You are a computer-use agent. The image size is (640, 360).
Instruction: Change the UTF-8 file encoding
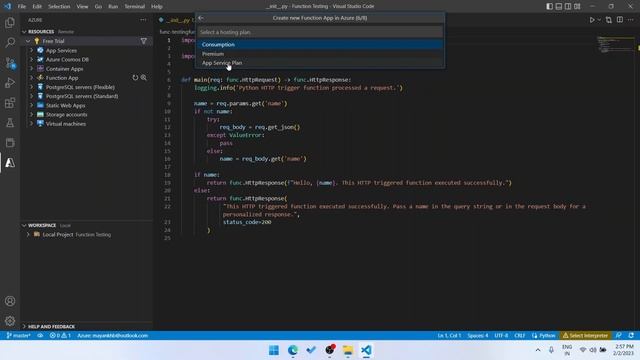501,336
